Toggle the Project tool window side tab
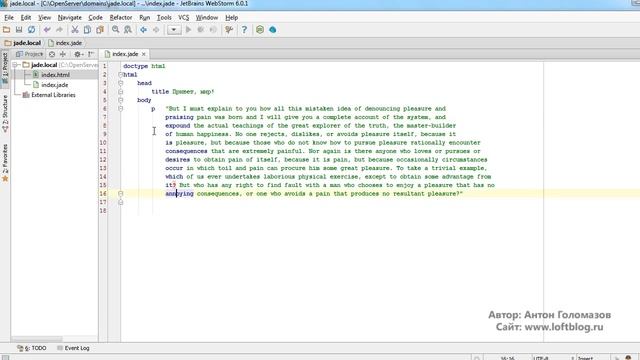Screen dimensions: 640x360 5,69
